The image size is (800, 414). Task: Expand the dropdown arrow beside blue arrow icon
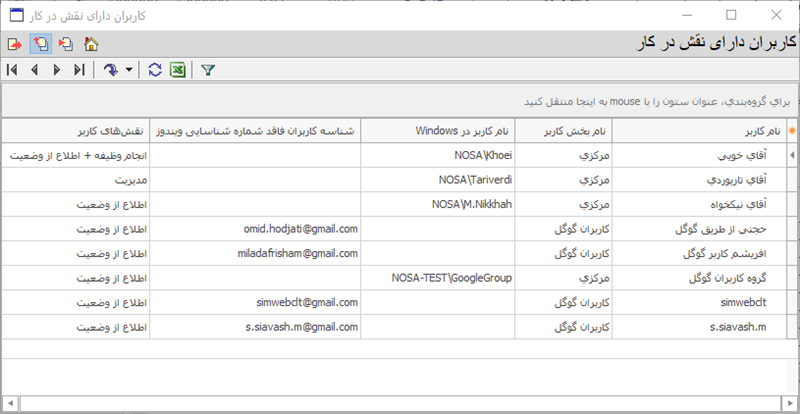click(130, 70)
